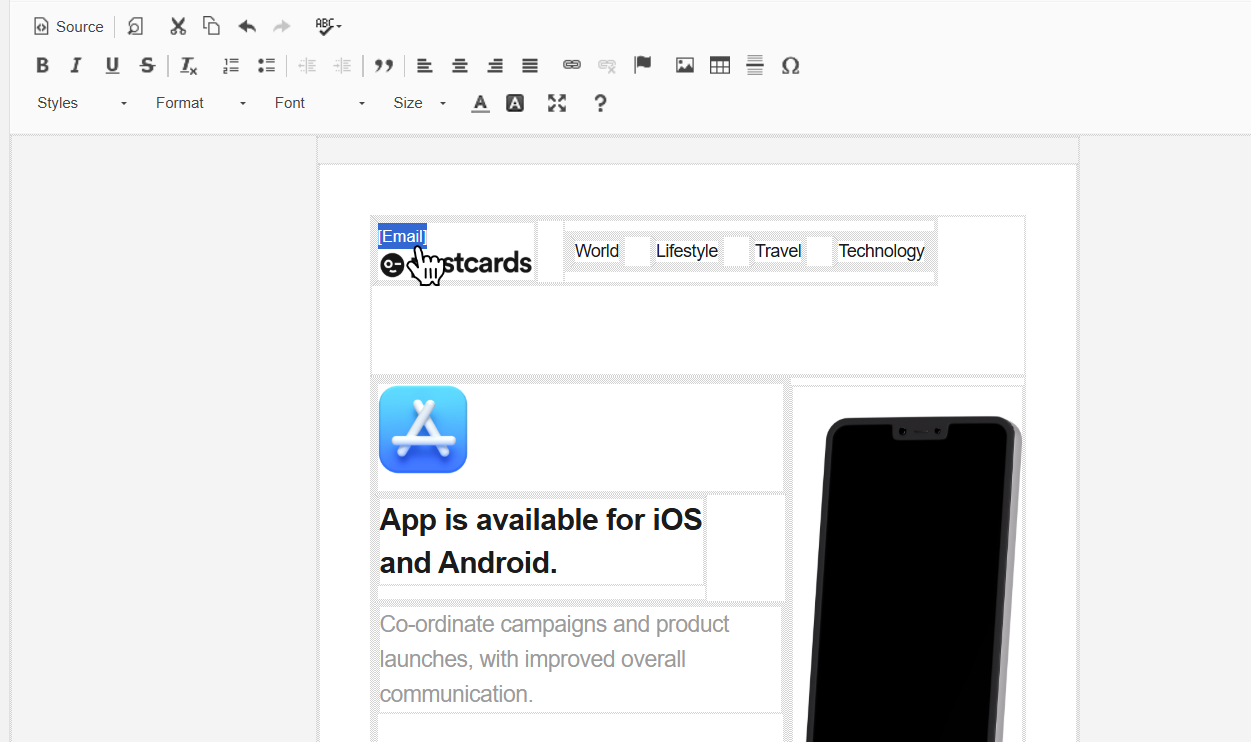The height and width of the screenshot is (742, 1251).
Task: Insert a numbered list
Action: tap(231, 65)
